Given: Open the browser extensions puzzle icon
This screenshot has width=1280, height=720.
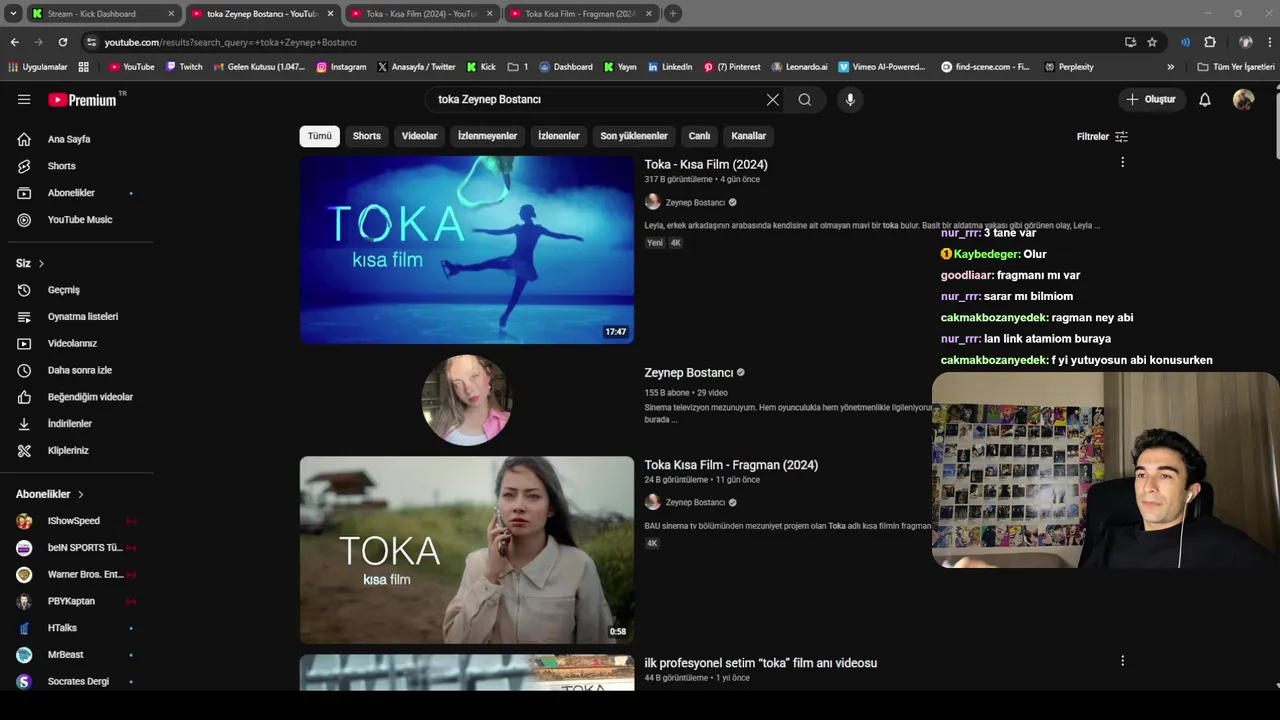Looking at the screenshot, I should tap(1210, 42).
